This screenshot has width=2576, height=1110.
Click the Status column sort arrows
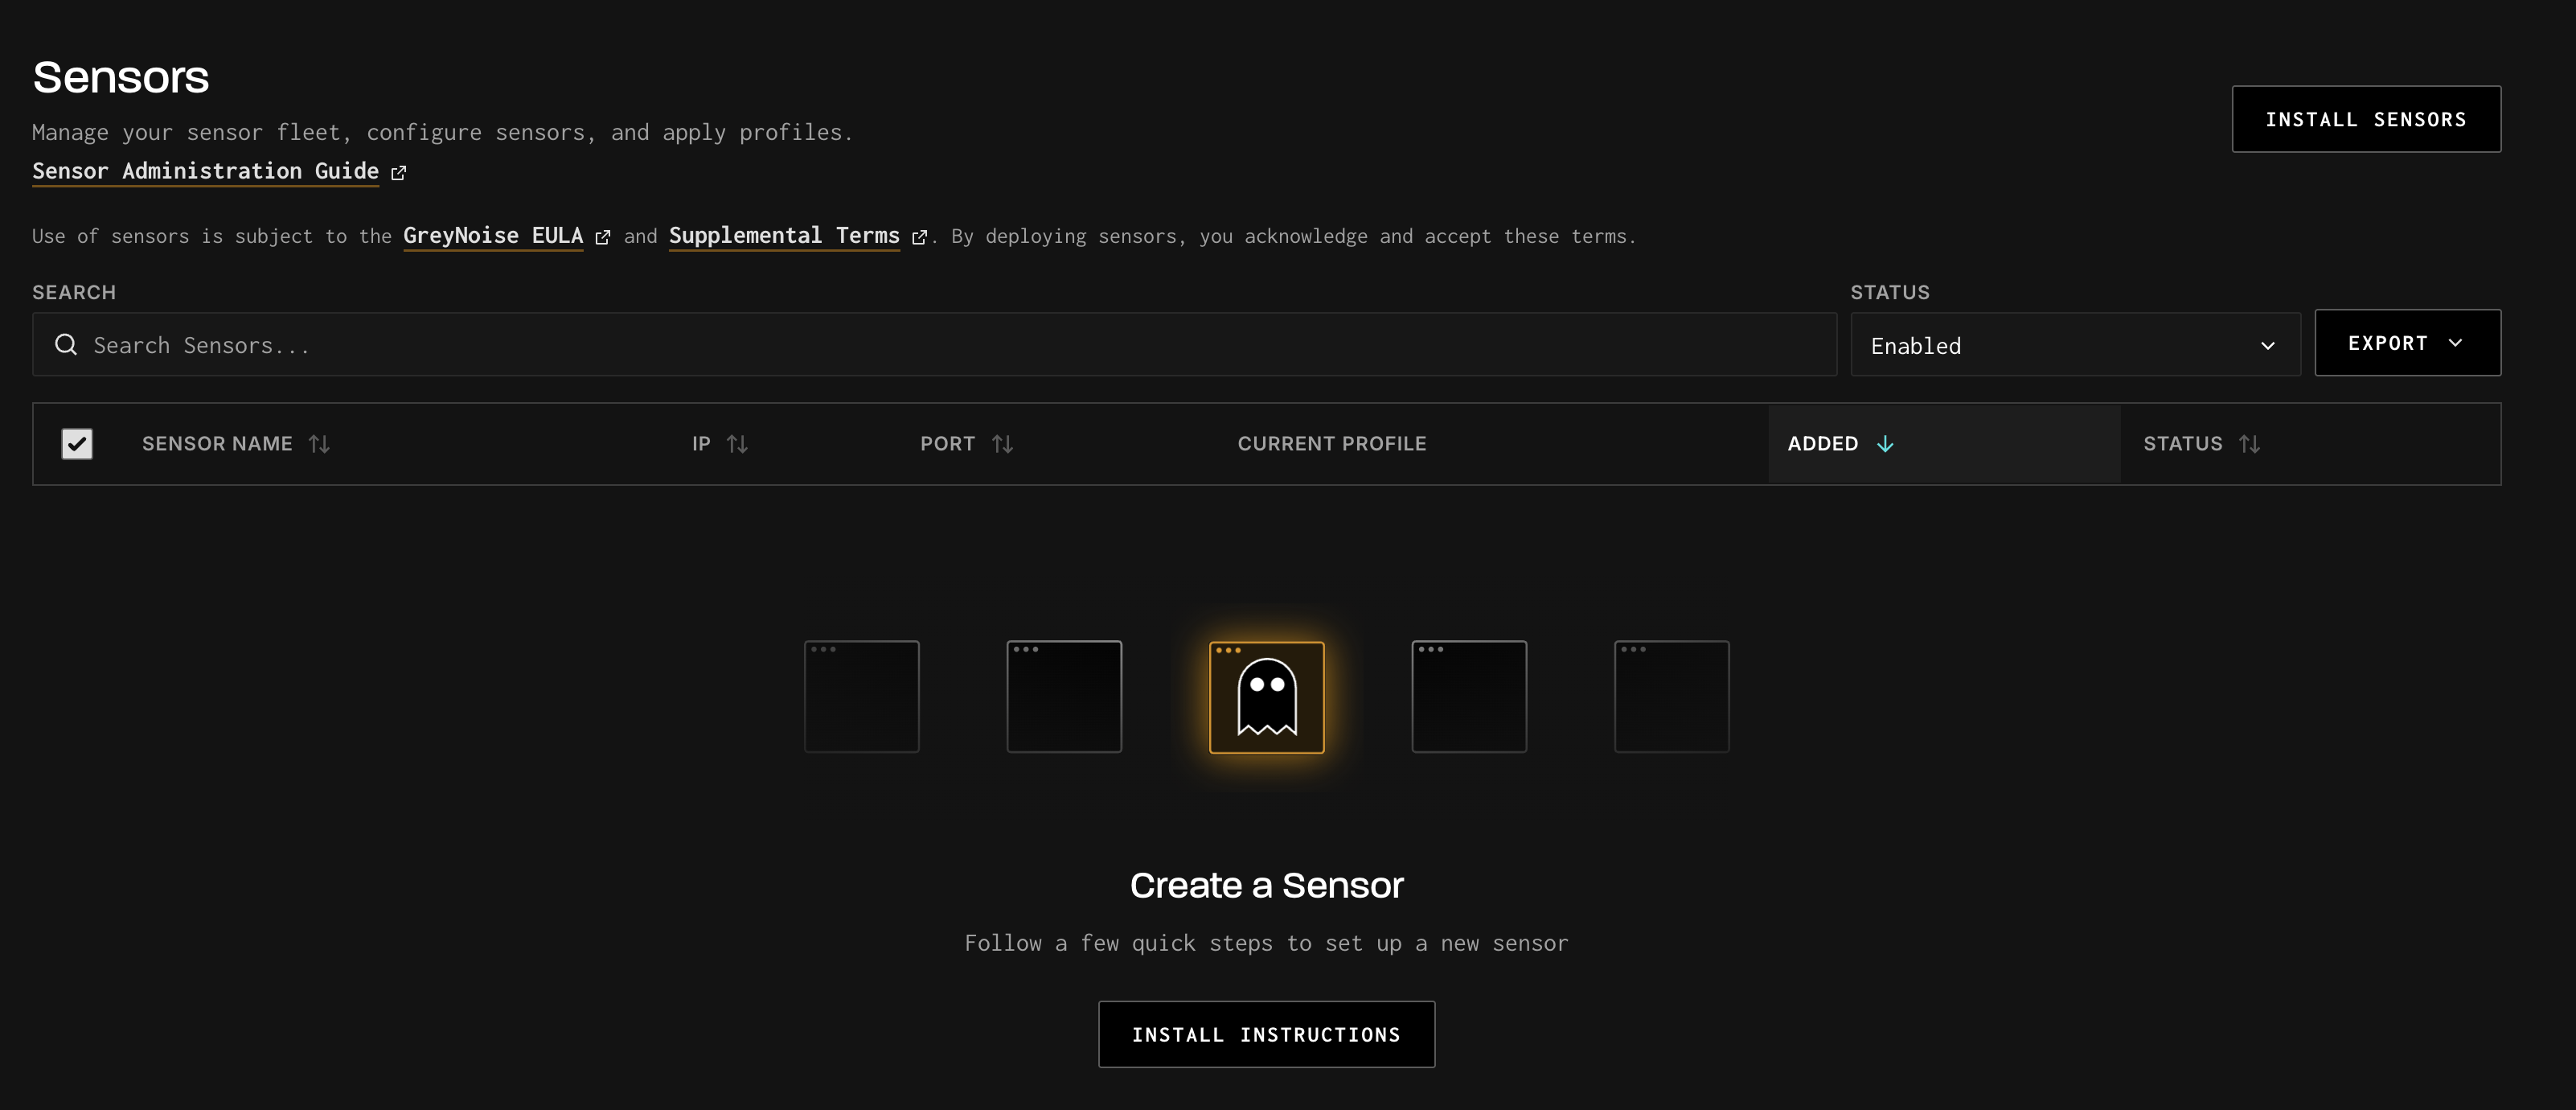pyautogui.click(x=2249, y=444)
